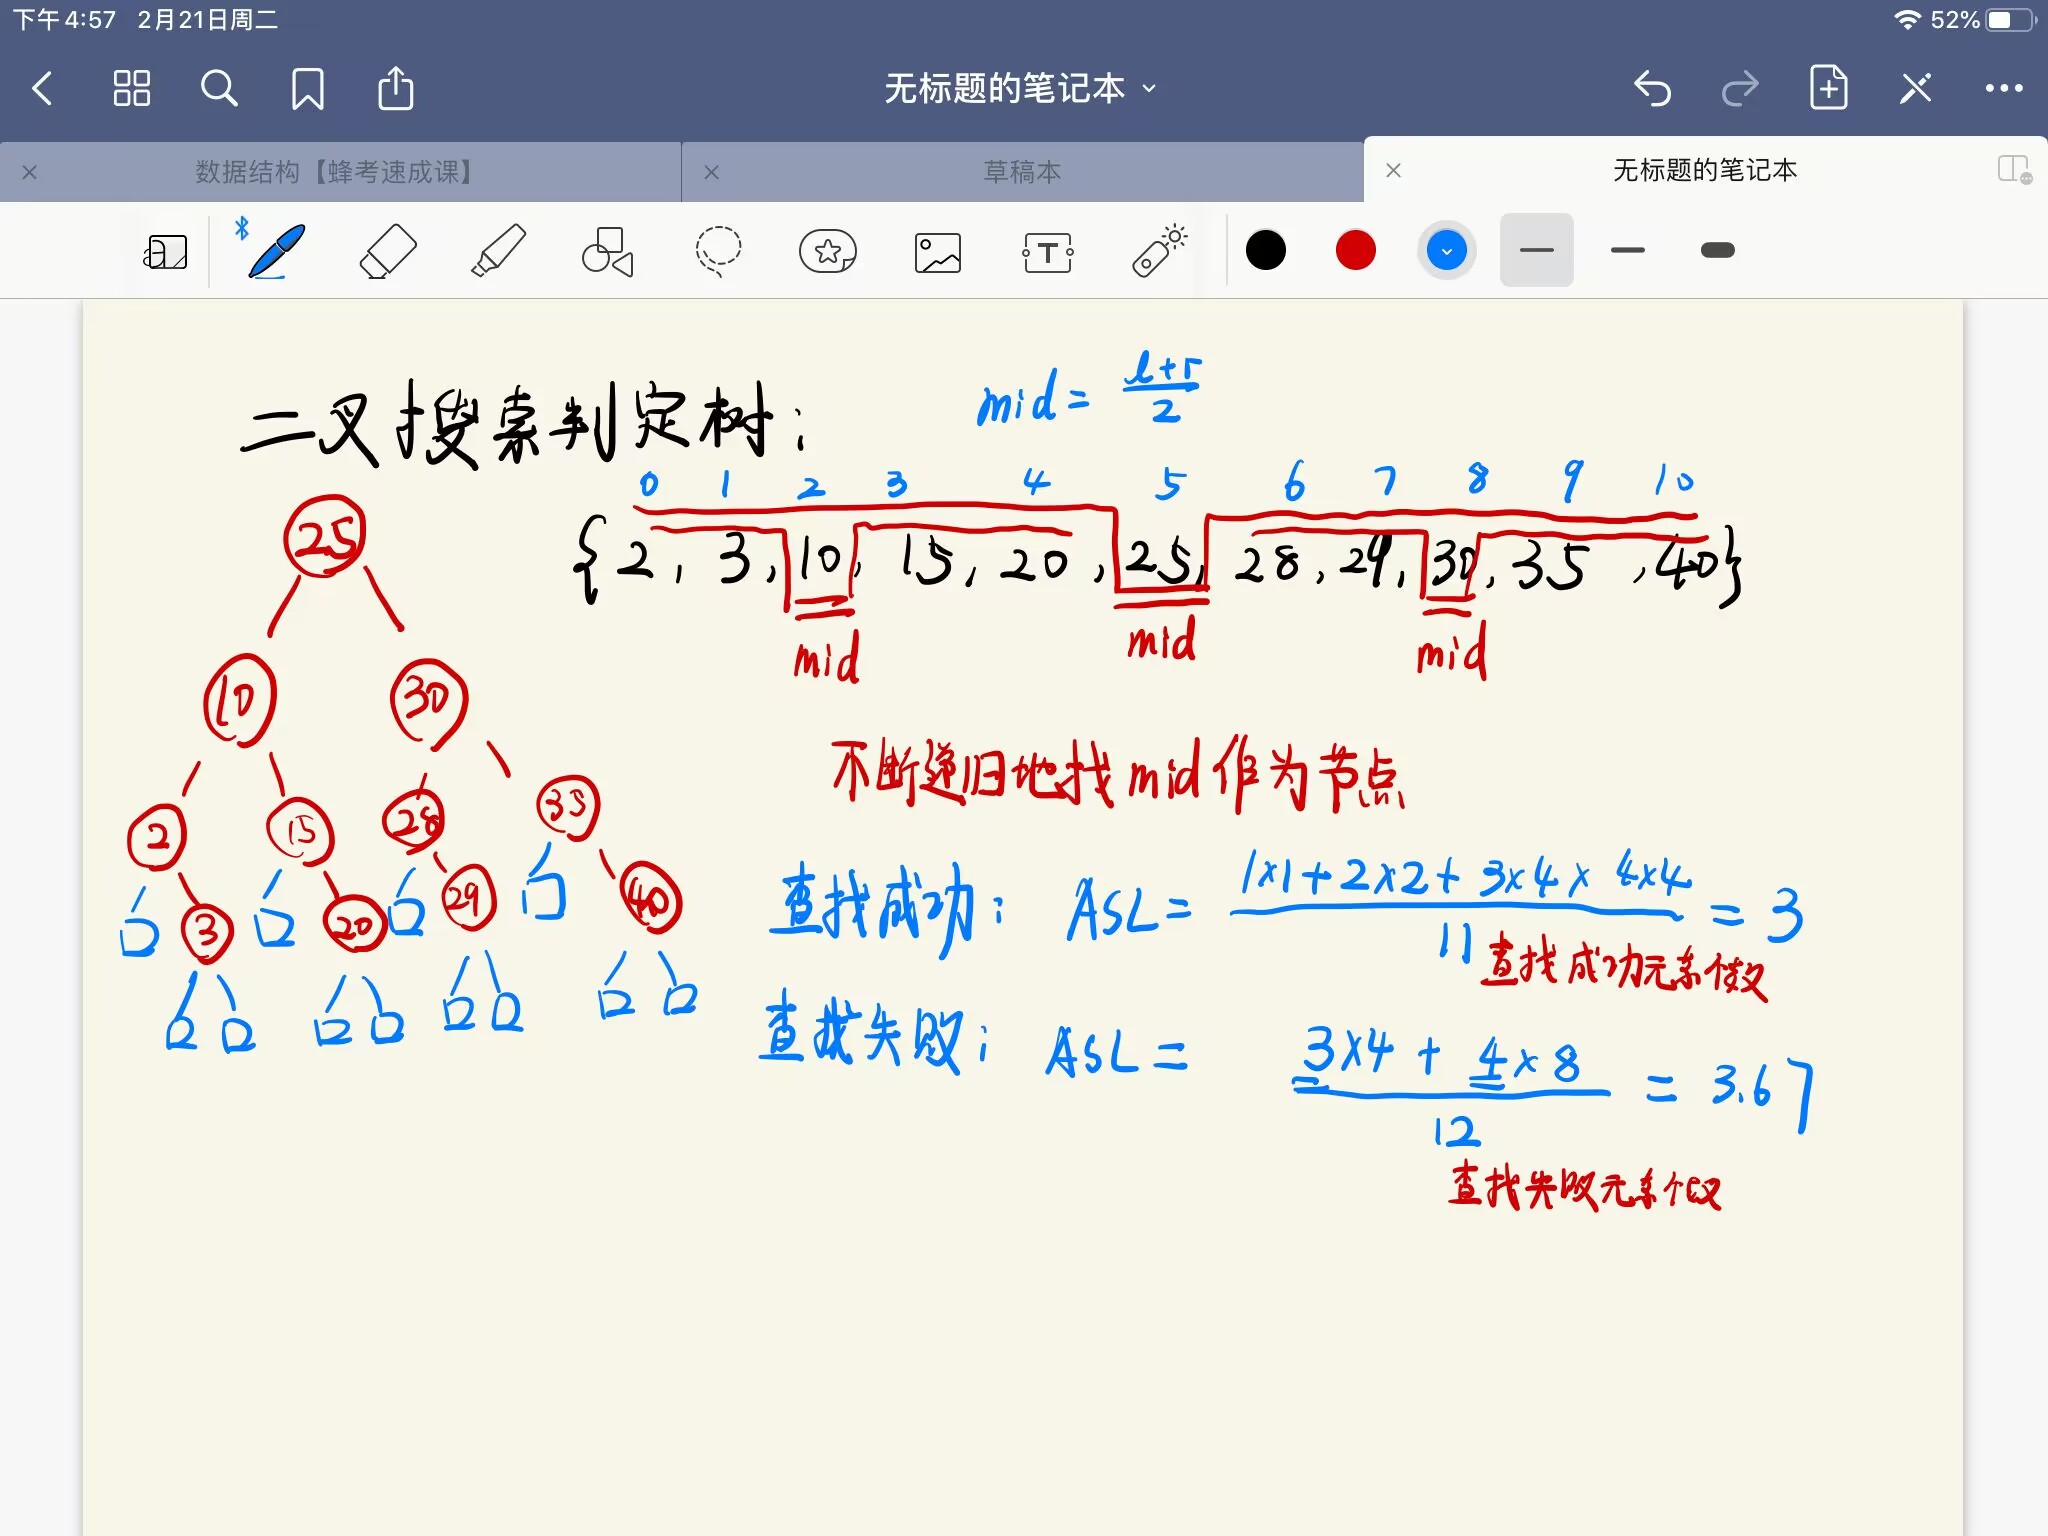Switch to 数据结构【蜂考速成课】 tab

[334, 172]
